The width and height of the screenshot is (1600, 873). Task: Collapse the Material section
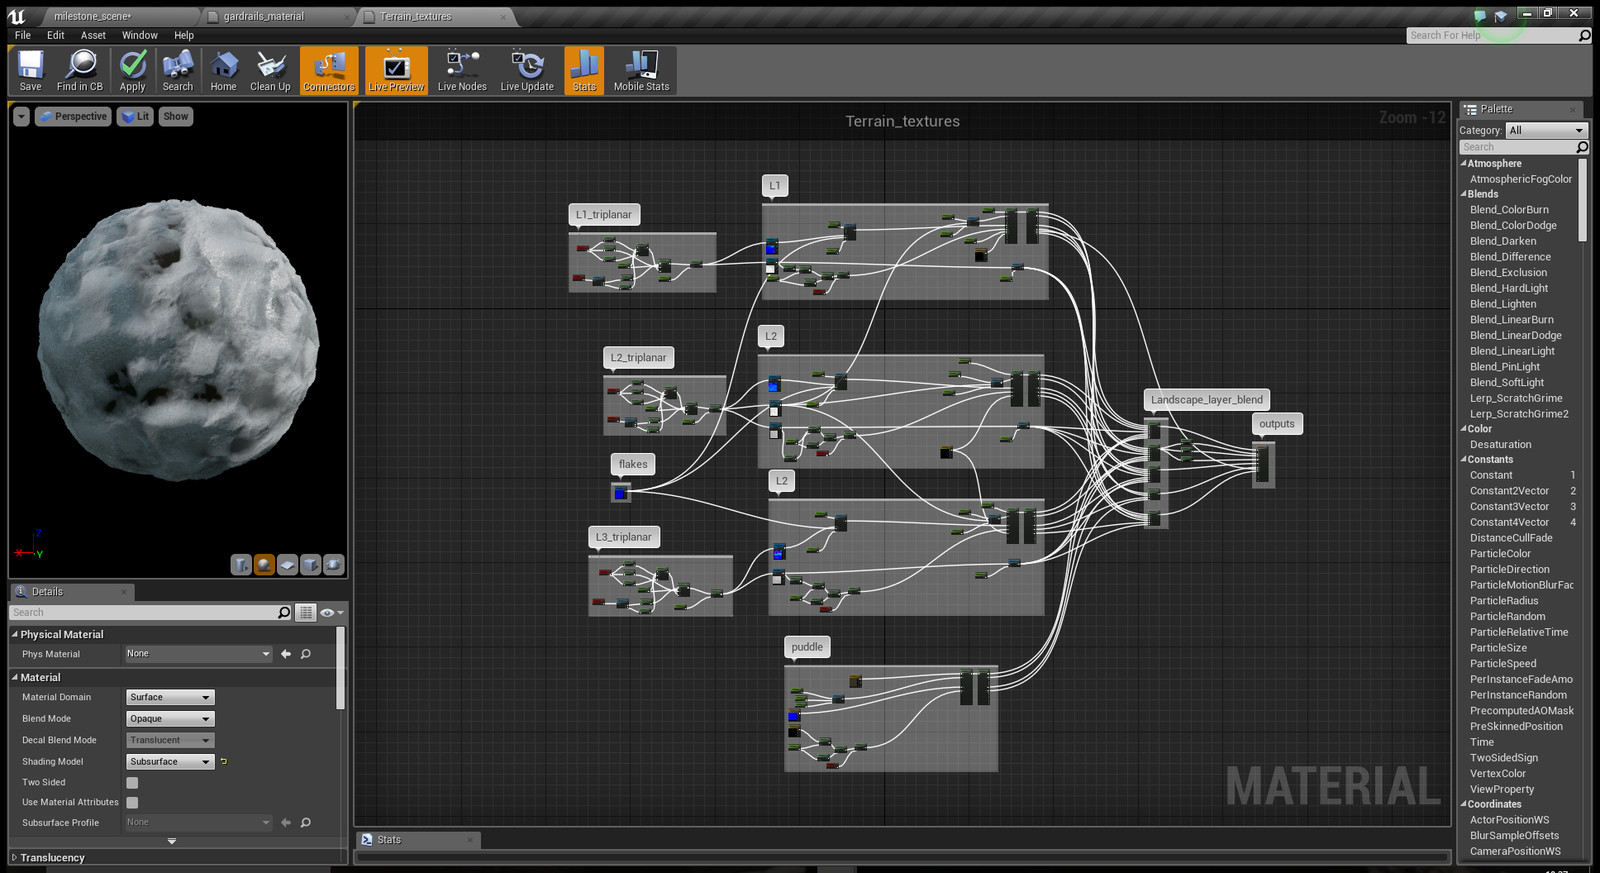15,677
